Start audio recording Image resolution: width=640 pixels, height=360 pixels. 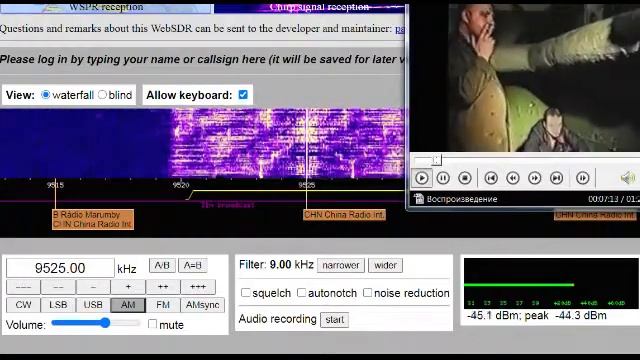point(335,320)
